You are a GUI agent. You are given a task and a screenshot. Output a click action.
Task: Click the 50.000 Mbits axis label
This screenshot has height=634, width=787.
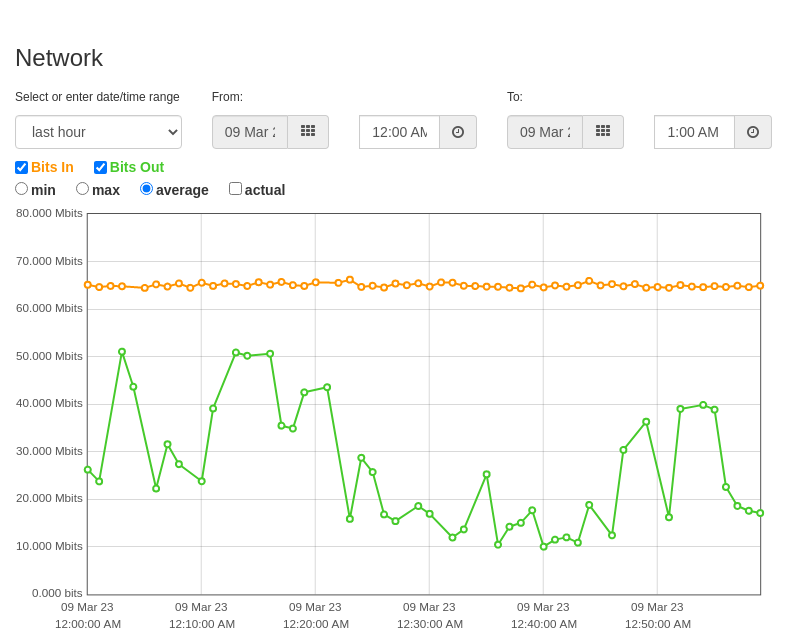(x=49, y=356)
